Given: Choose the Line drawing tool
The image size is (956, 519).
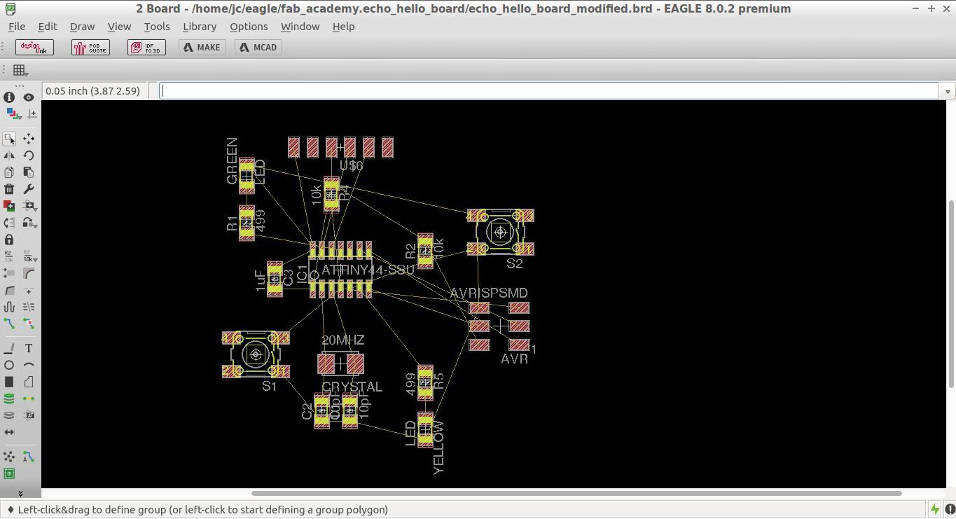Looking at the screenshot, I should pyautogui.click(x=9, y=348).
